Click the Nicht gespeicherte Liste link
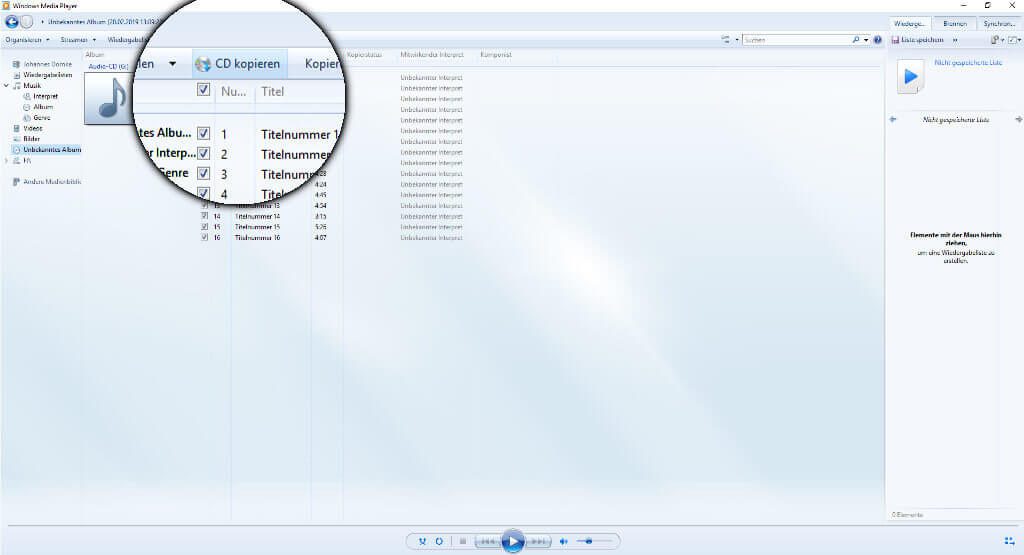 [968, 63]
